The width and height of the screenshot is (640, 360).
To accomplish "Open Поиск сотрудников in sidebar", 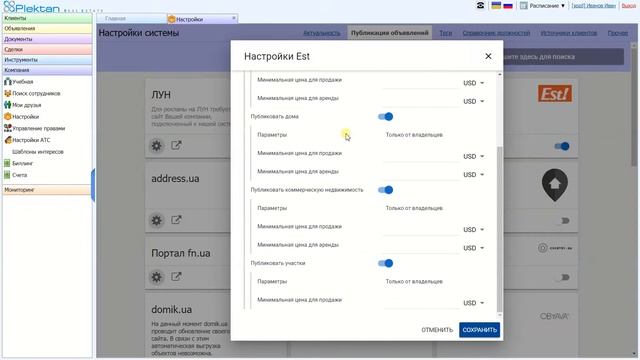I will (x=32, y=93).
